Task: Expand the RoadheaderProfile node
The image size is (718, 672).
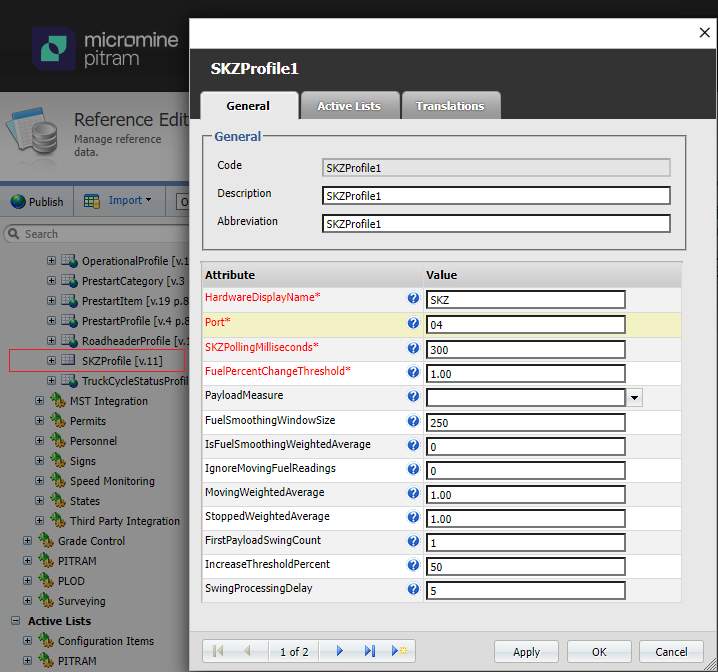Action: (51, 341)
